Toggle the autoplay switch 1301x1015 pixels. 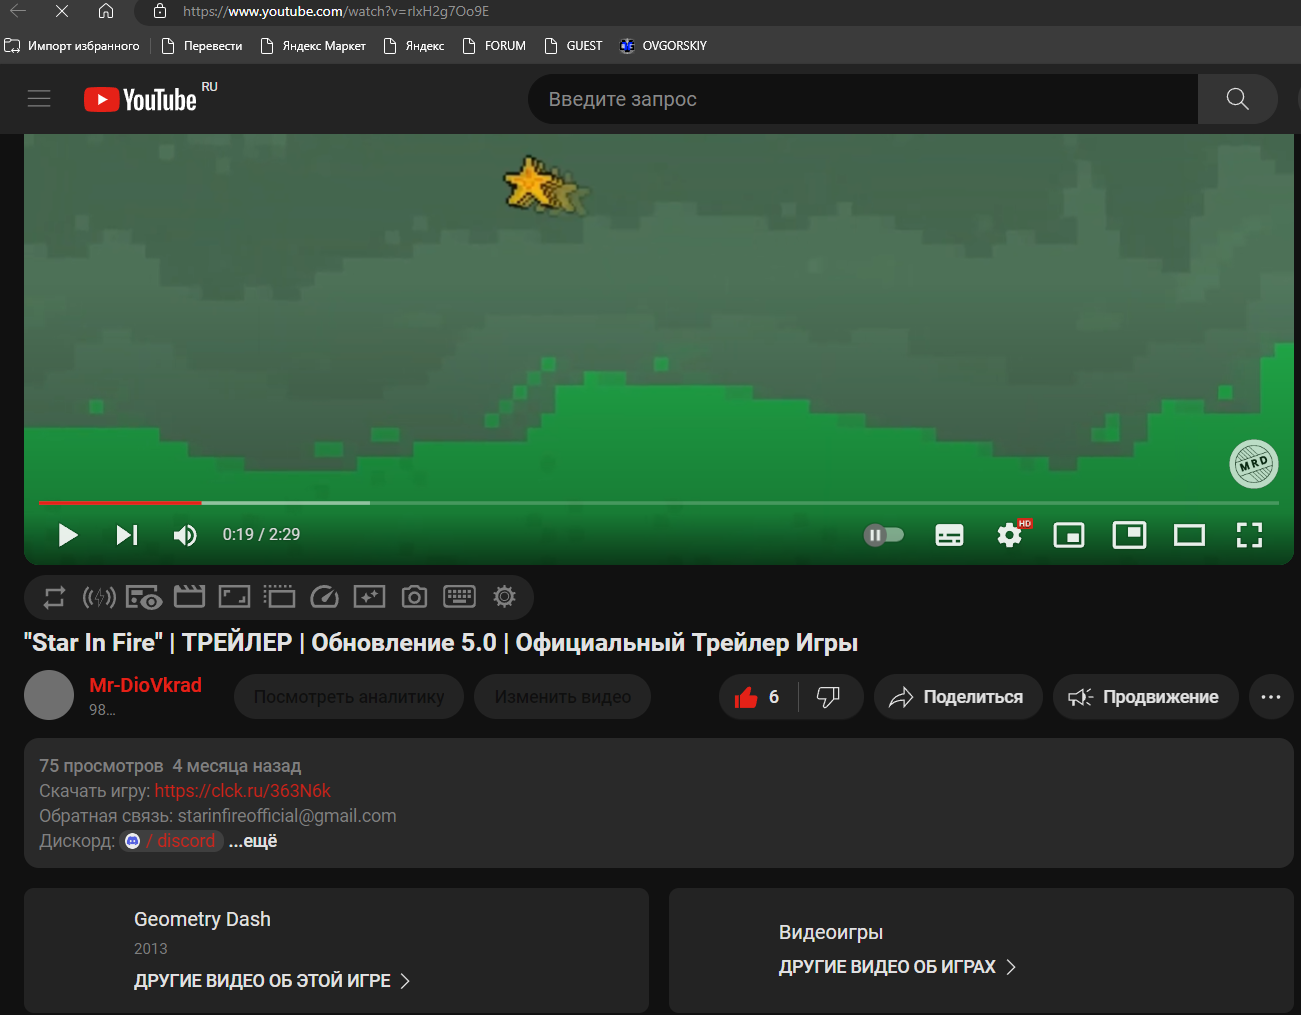(x=884, y=535)
